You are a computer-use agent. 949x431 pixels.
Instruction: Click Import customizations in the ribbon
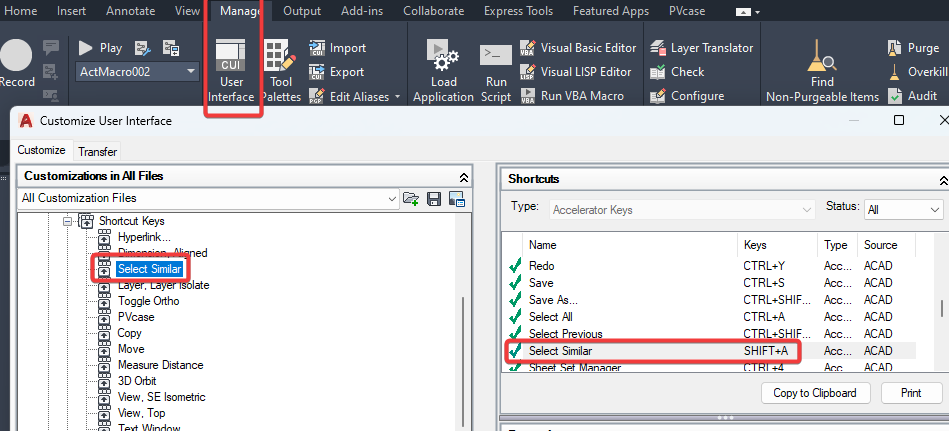click(338, 48)
